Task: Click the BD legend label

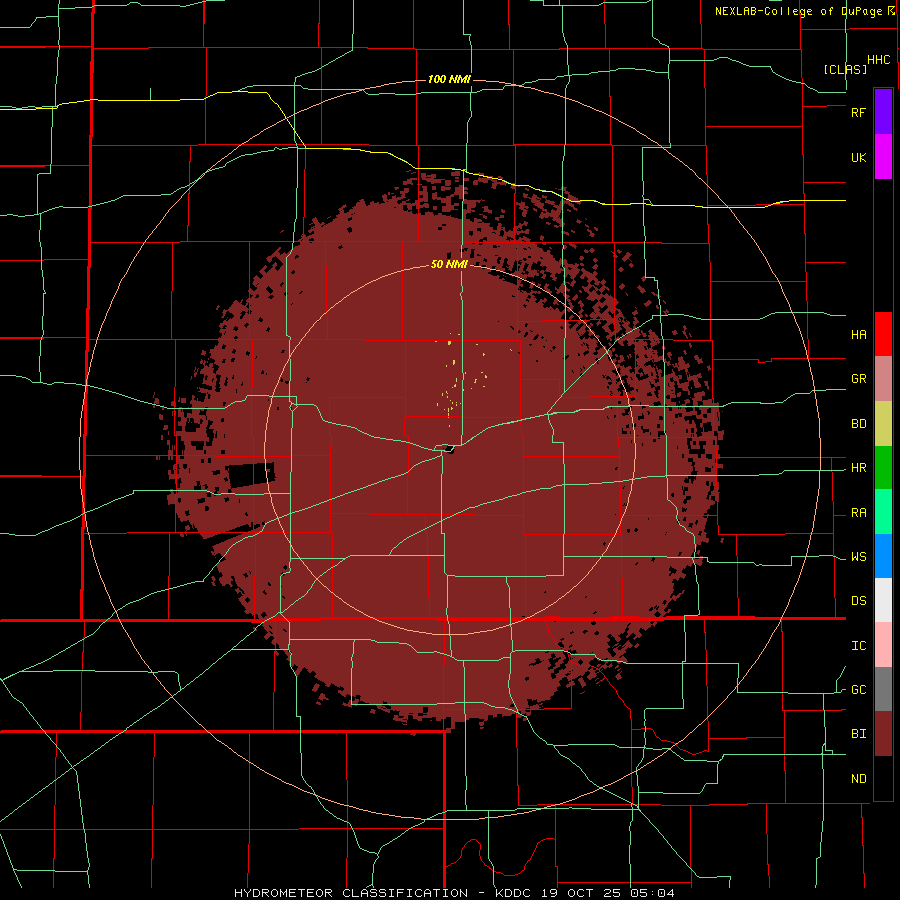Action: pos(859,424)
